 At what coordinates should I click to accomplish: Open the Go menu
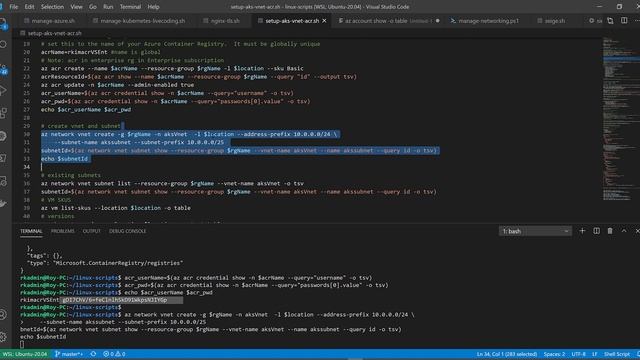[x=93, y=7]
